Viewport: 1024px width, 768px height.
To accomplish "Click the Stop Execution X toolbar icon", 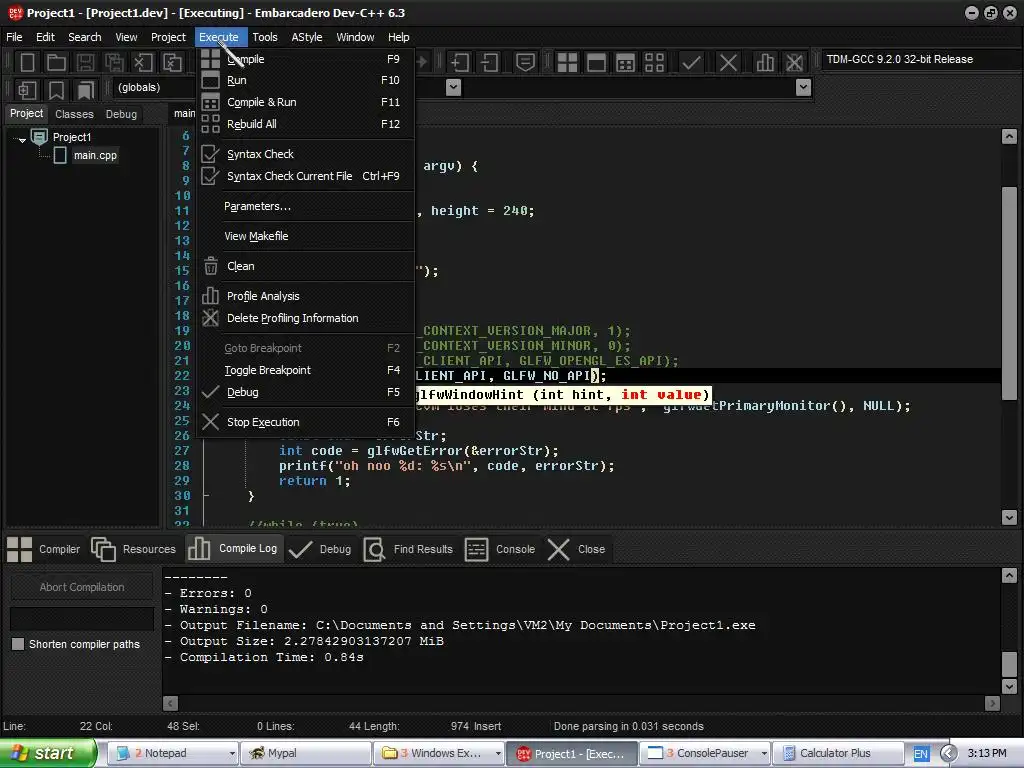I will [728, 63].
